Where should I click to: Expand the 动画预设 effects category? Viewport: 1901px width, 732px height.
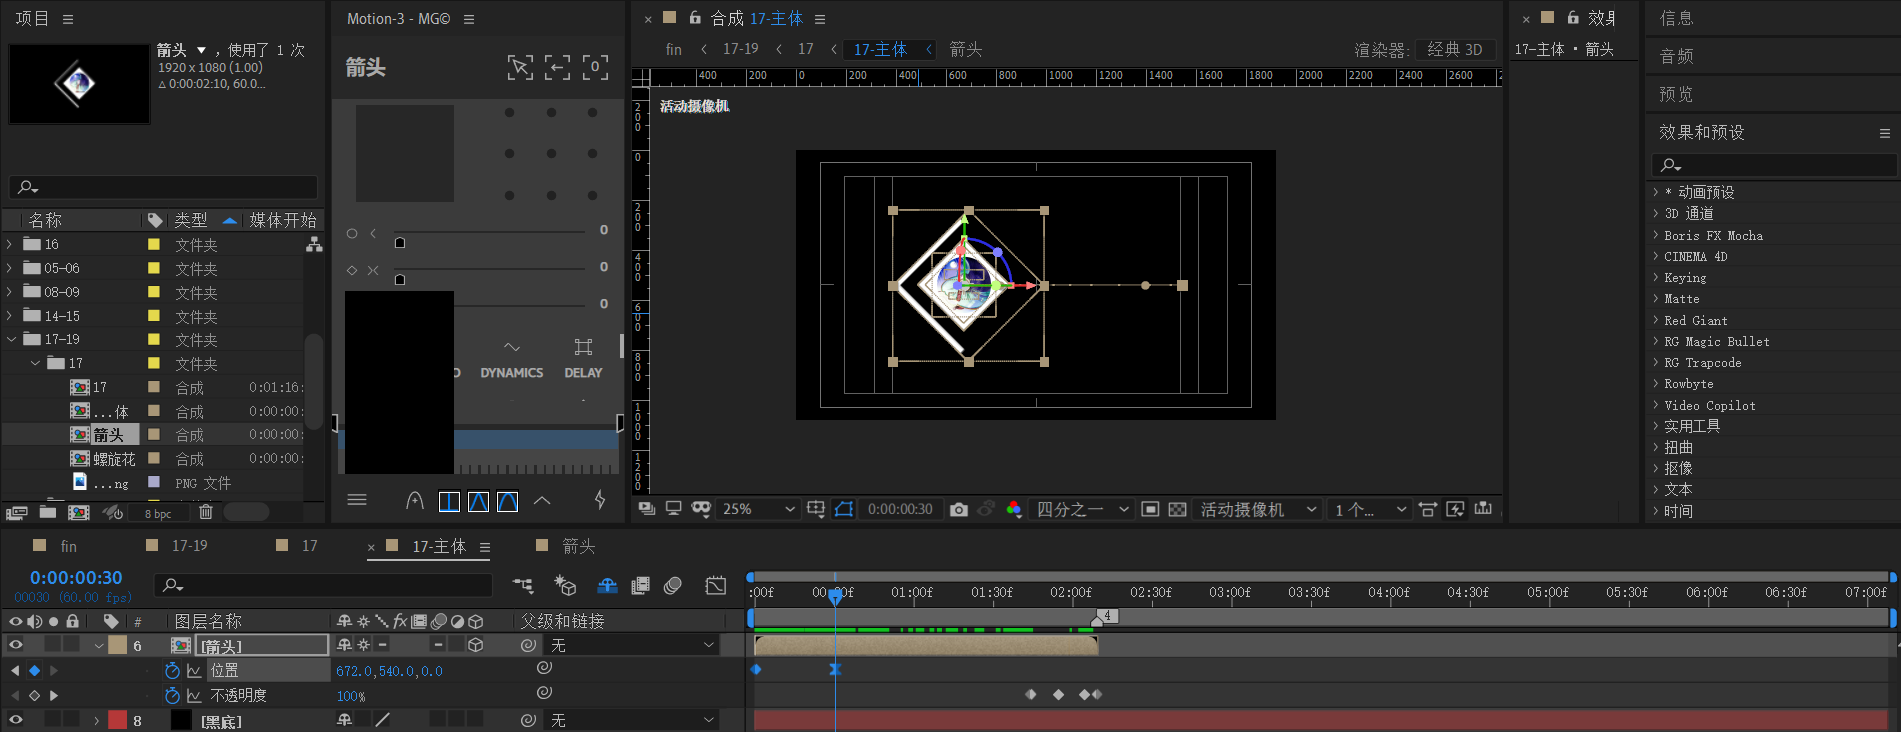[1655, 192]
